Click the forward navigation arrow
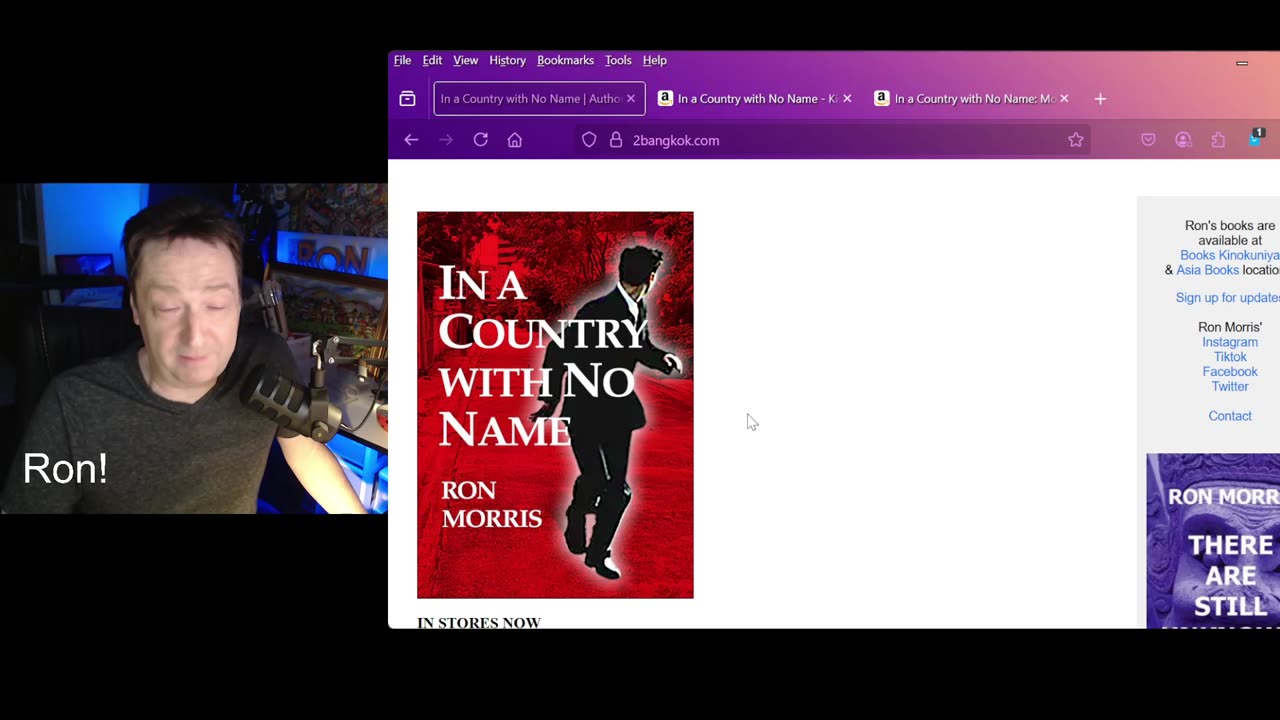This screenshot has width=1280, height=720. pos(446,140)
